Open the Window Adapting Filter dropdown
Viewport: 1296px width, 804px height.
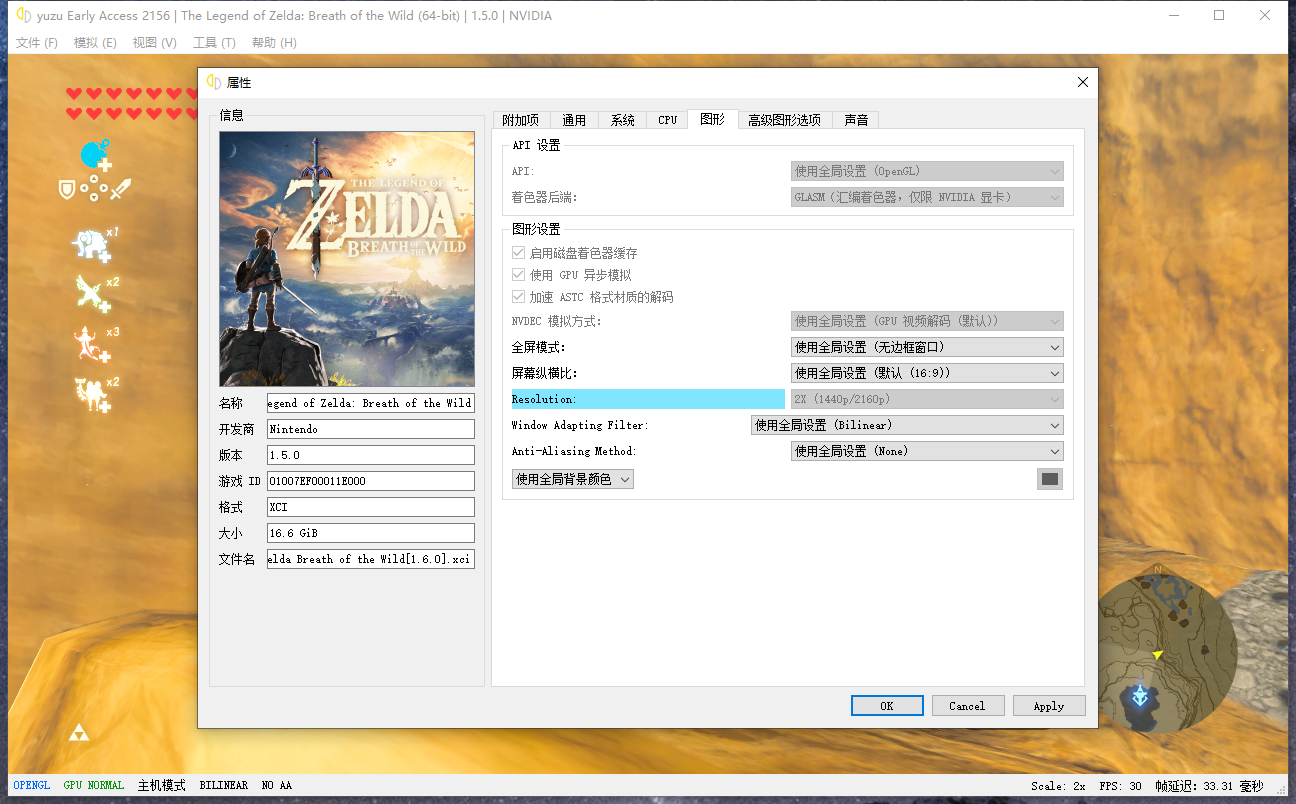(x=907, y=425)
